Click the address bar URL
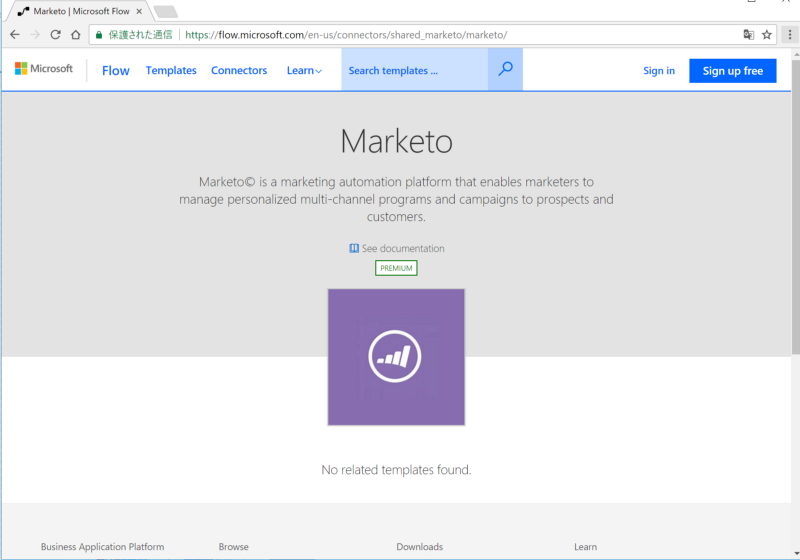Viewport: 800px width, 560px height. pos(346,35)
